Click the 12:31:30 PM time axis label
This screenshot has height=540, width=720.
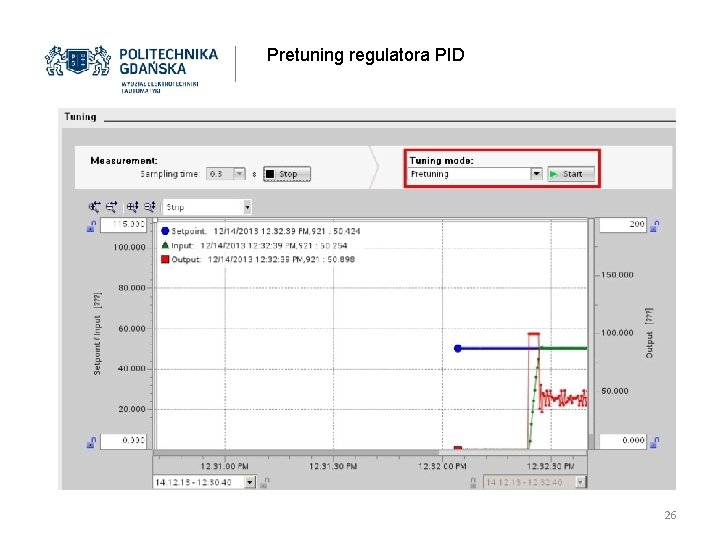tap(333, 467)
